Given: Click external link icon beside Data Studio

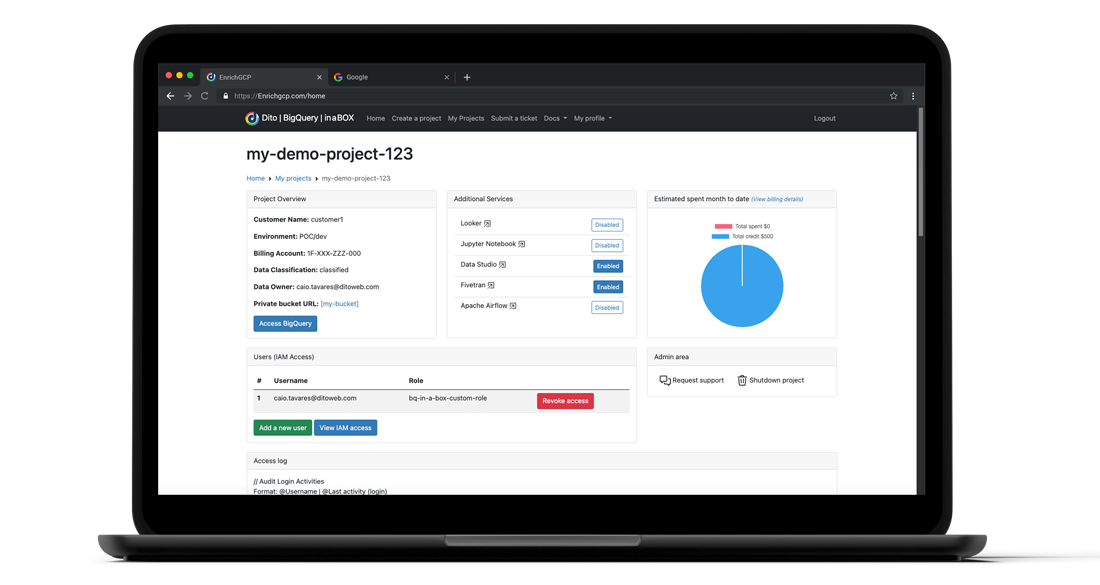Looking at the screenshot, I should click(502, 264).
